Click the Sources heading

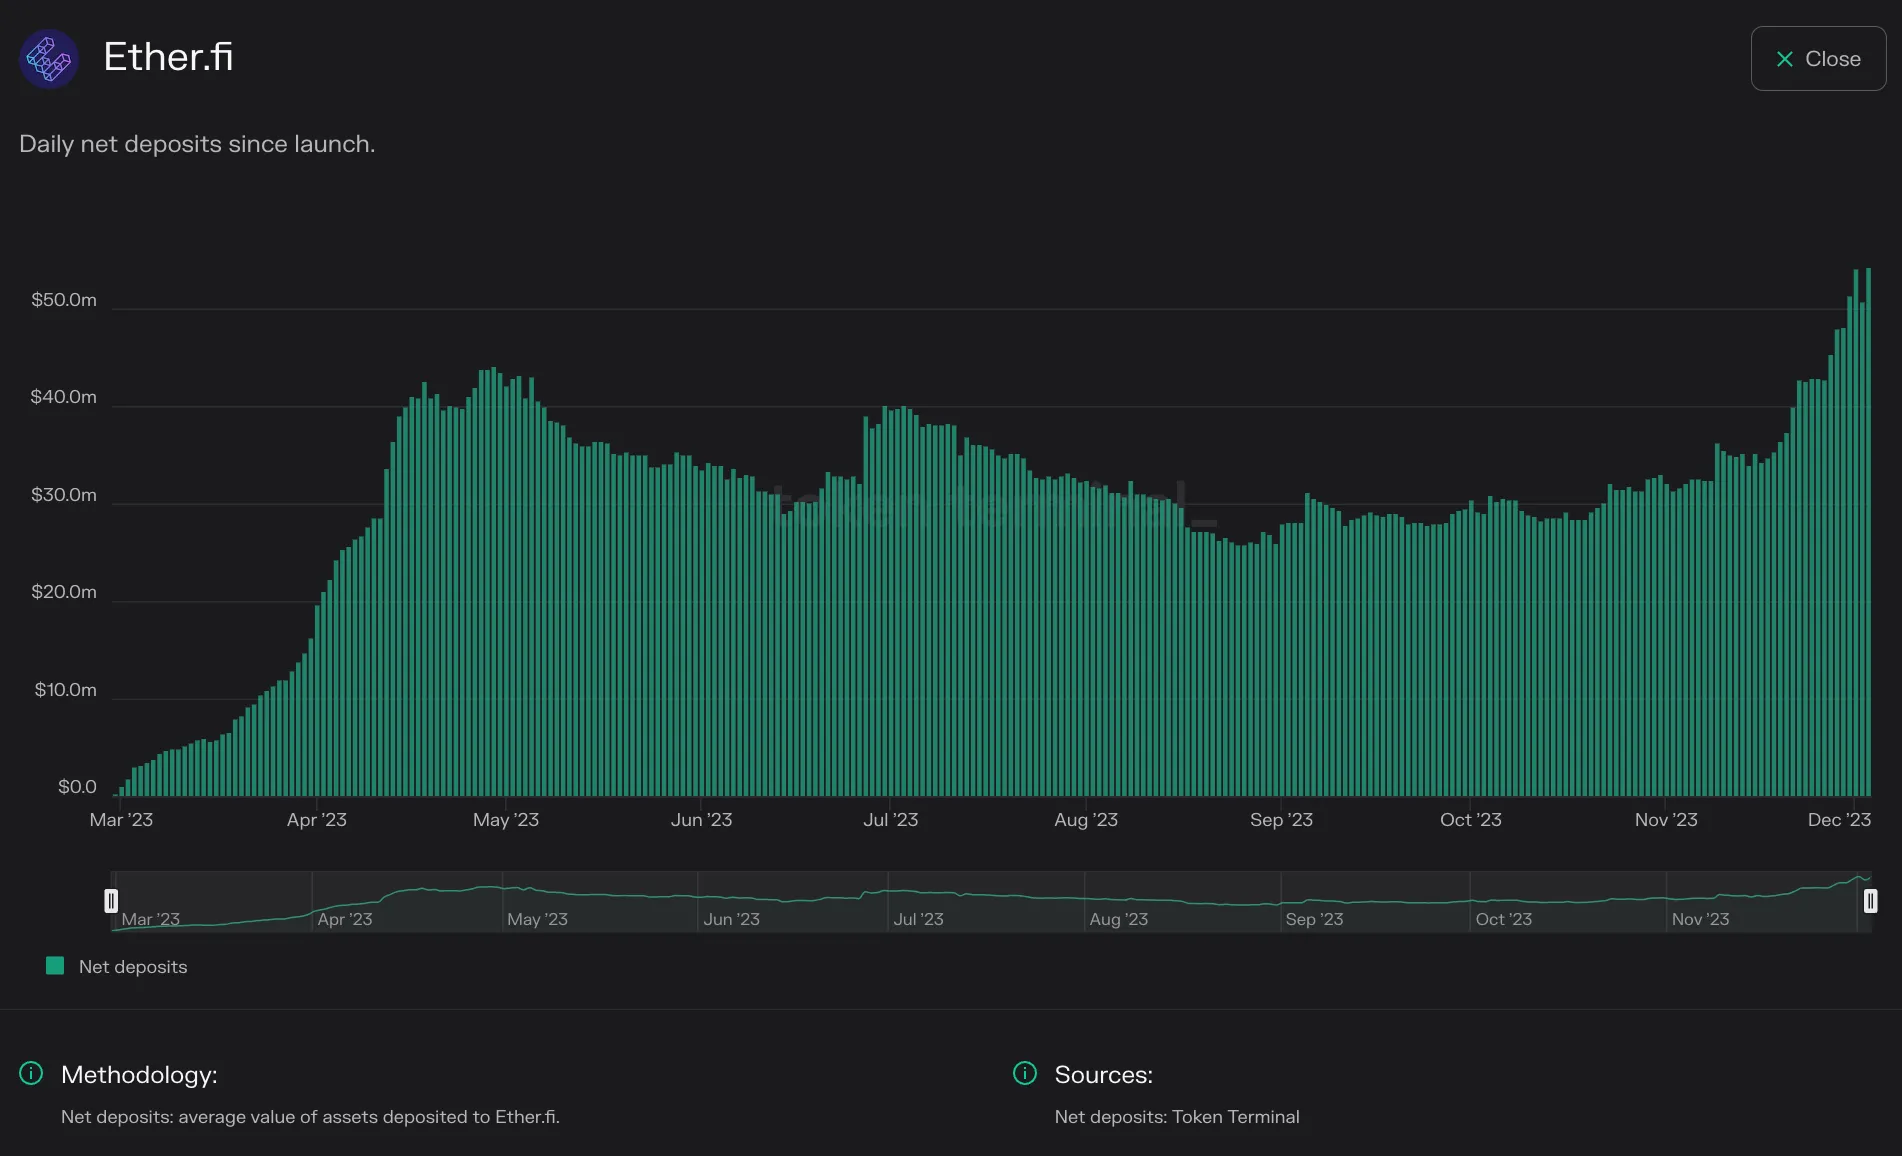[x=1104, y=1075]
